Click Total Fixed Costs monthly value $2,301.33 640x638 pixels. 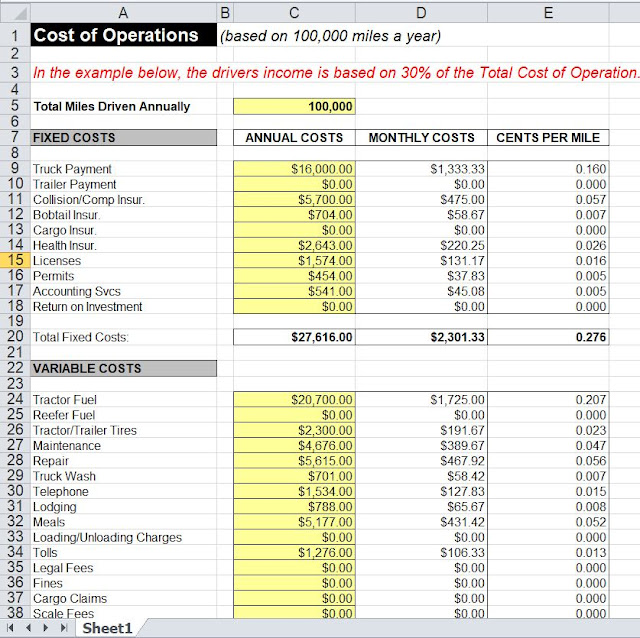tap(421, 337)
